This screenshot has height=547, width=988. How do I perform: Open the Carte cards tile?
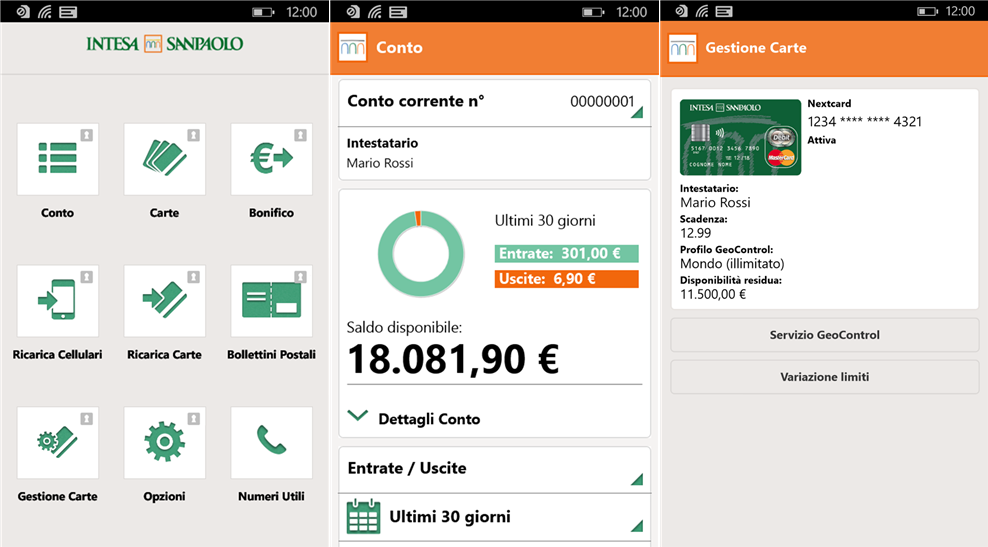pyautogui.click(x=164, y=159)
